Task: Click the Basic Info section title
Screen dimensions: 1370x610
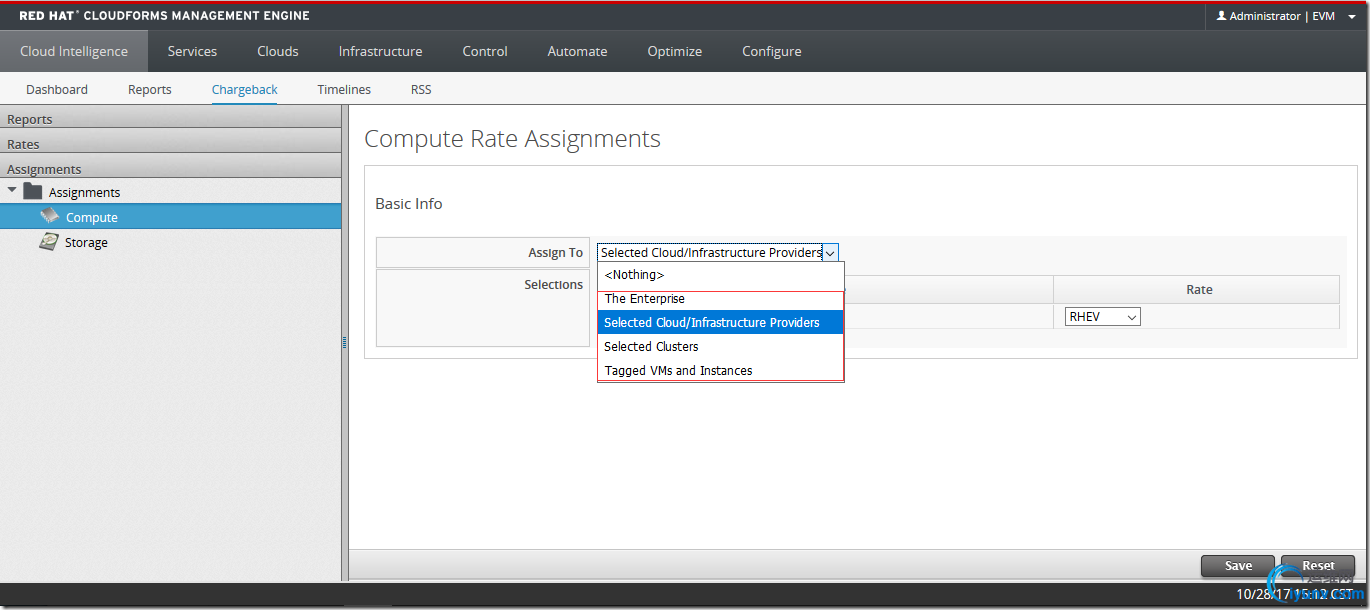Action: click(x=409, y=203)
